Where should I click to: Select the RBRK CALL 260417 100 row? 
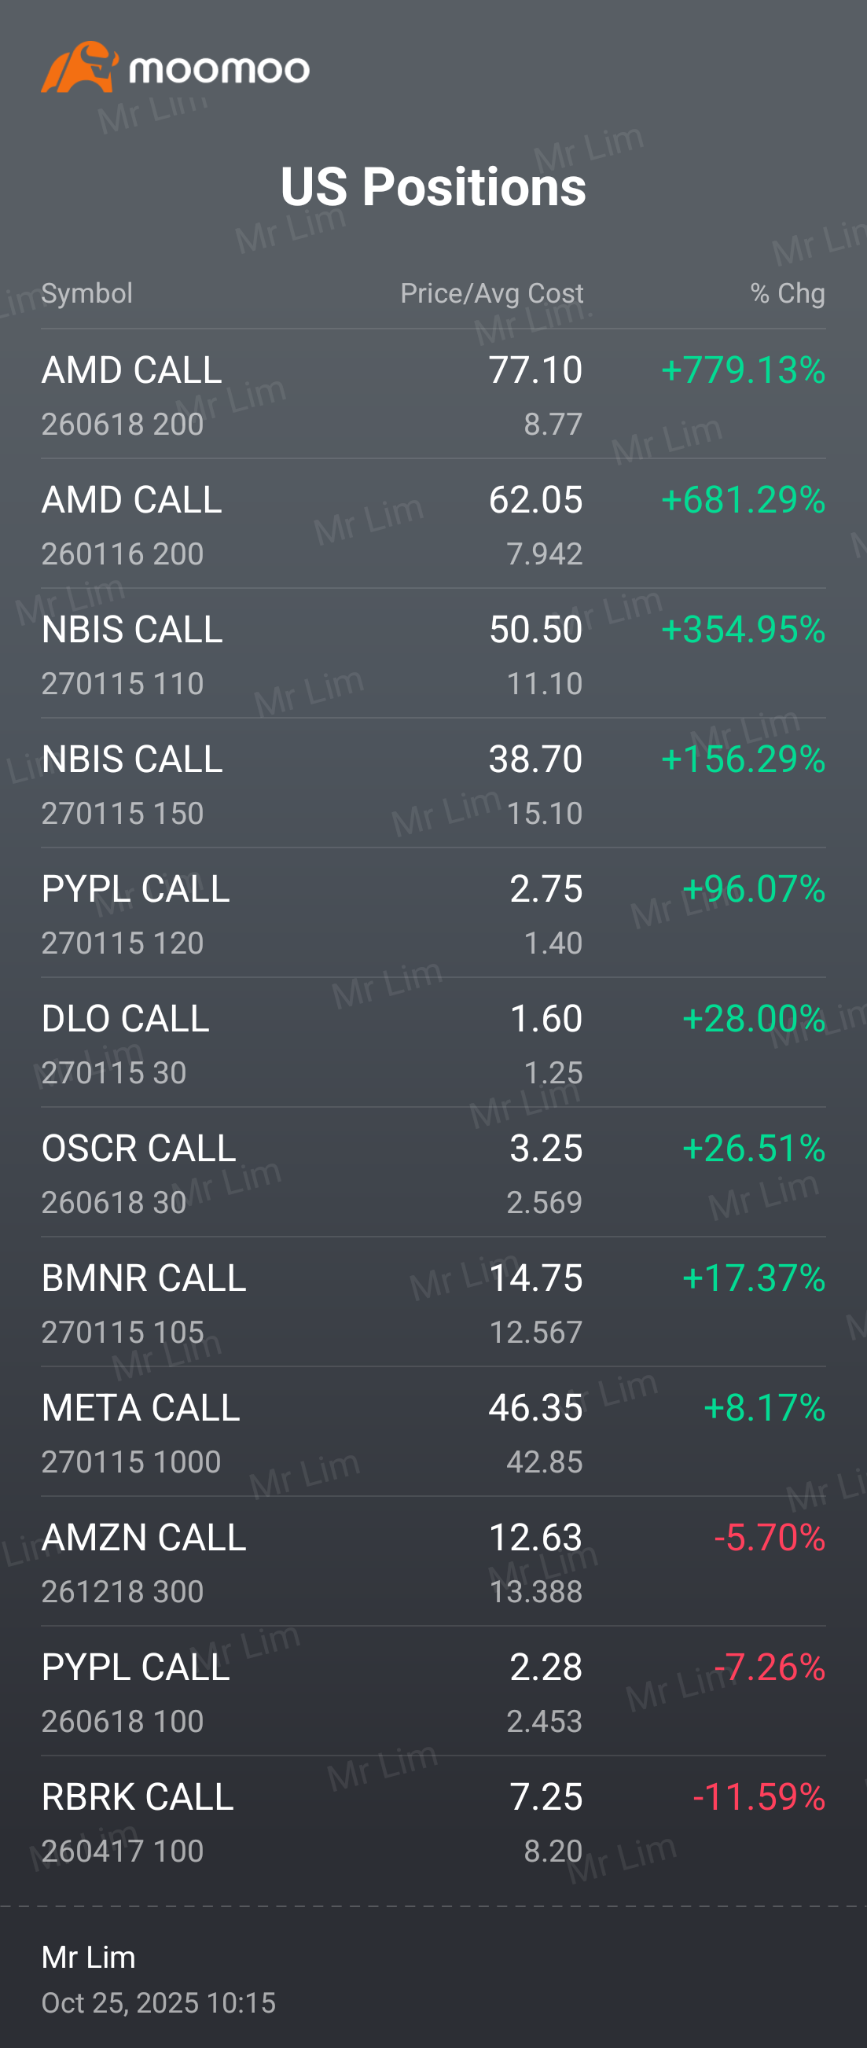[x=433, y=1821]
